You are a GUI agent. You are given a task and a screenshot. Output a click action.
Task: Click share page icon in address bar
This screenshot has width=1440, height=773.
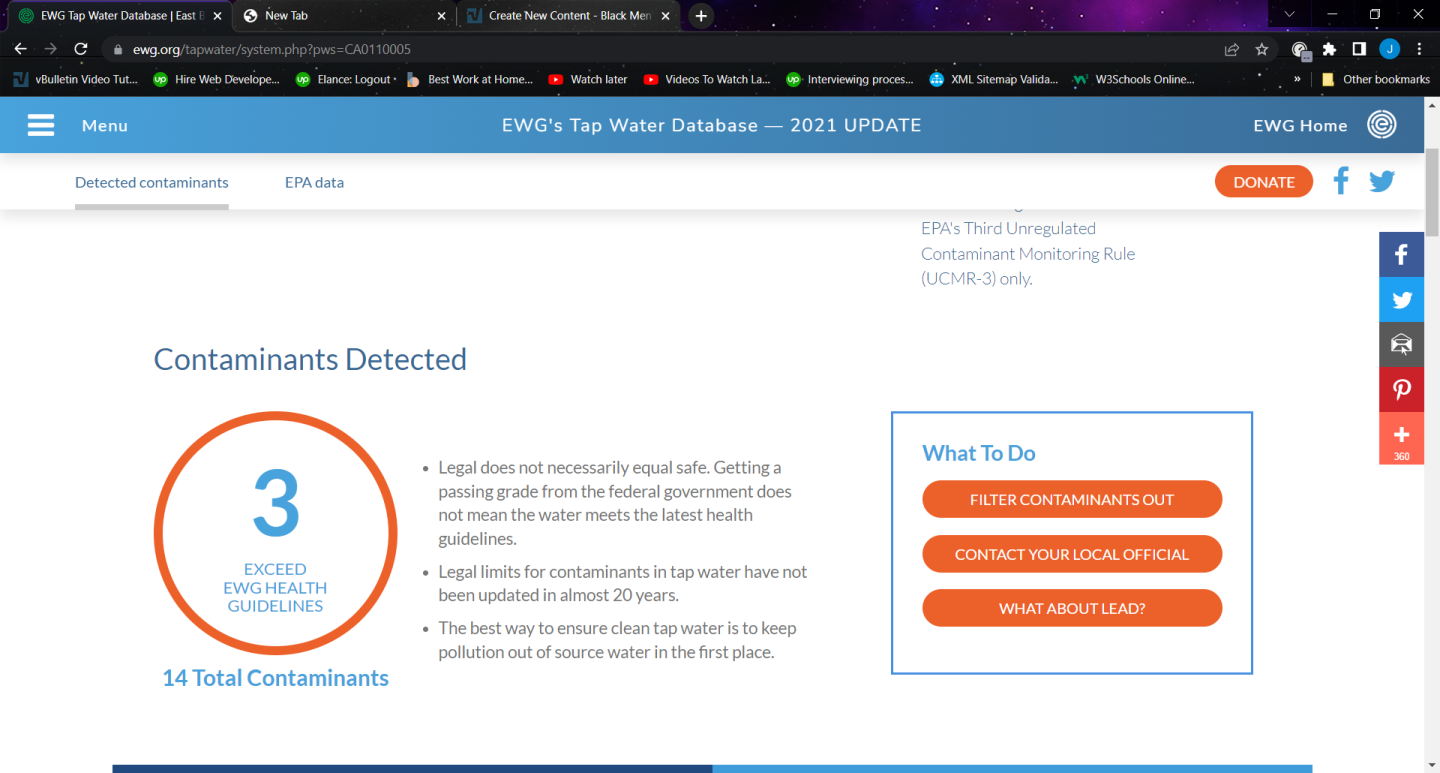coord(1232,49)
